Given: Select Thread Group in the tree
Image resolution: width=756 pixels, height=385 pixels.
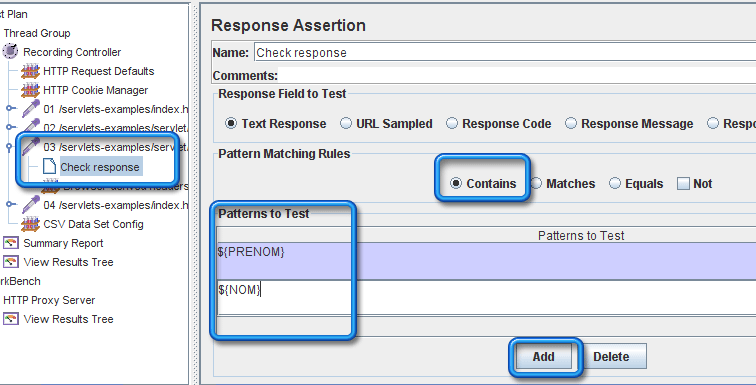Looking at the screenshot, I should (37, 33).
